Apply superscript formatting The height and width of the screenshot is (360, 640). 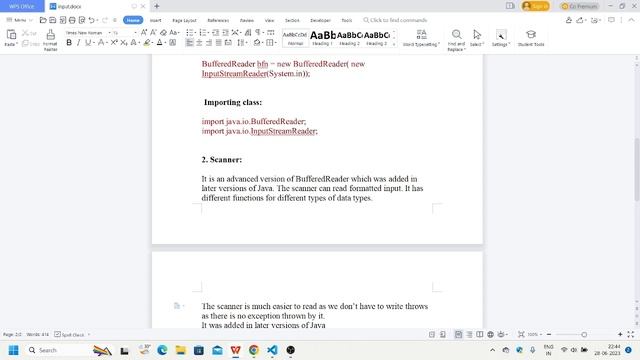pyautogui.click(x=114, y=42)
